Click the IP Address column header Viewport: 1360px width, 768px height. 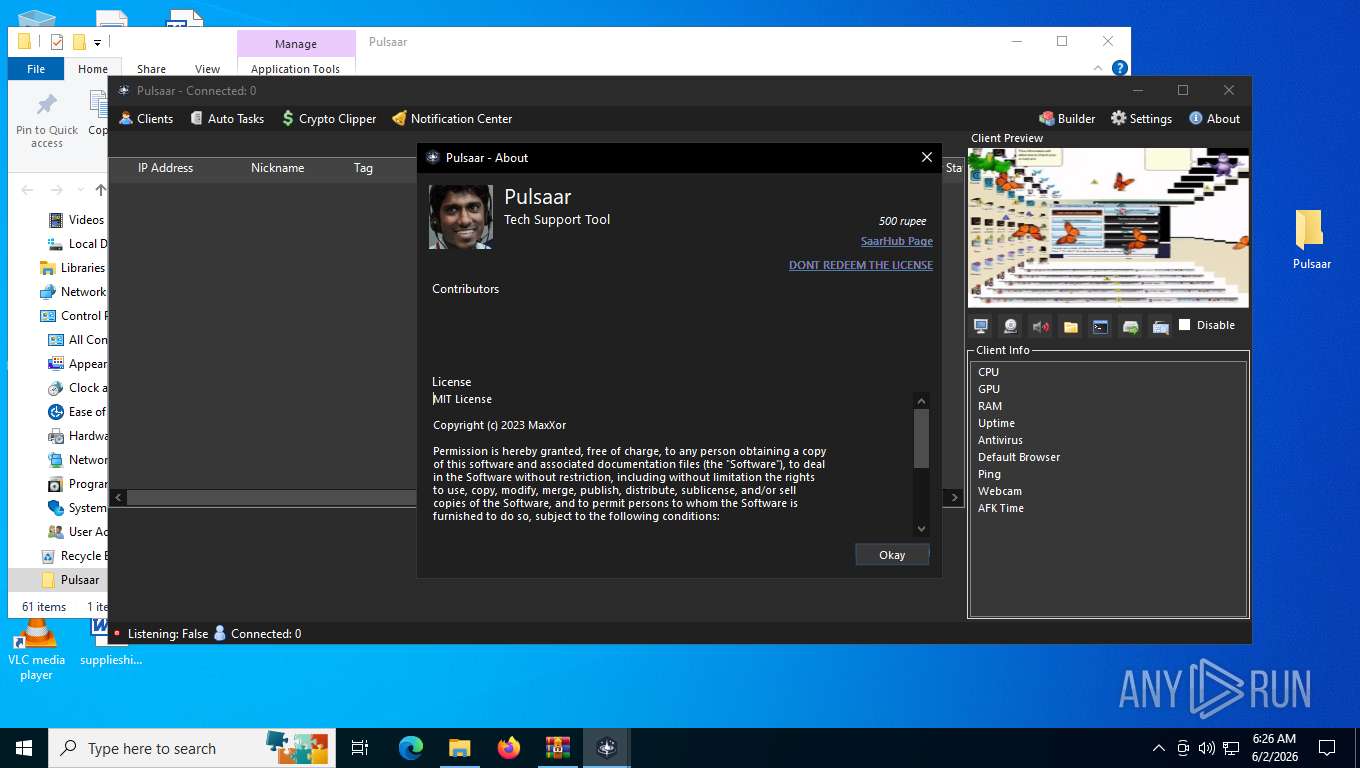click(x=166, y=168)
